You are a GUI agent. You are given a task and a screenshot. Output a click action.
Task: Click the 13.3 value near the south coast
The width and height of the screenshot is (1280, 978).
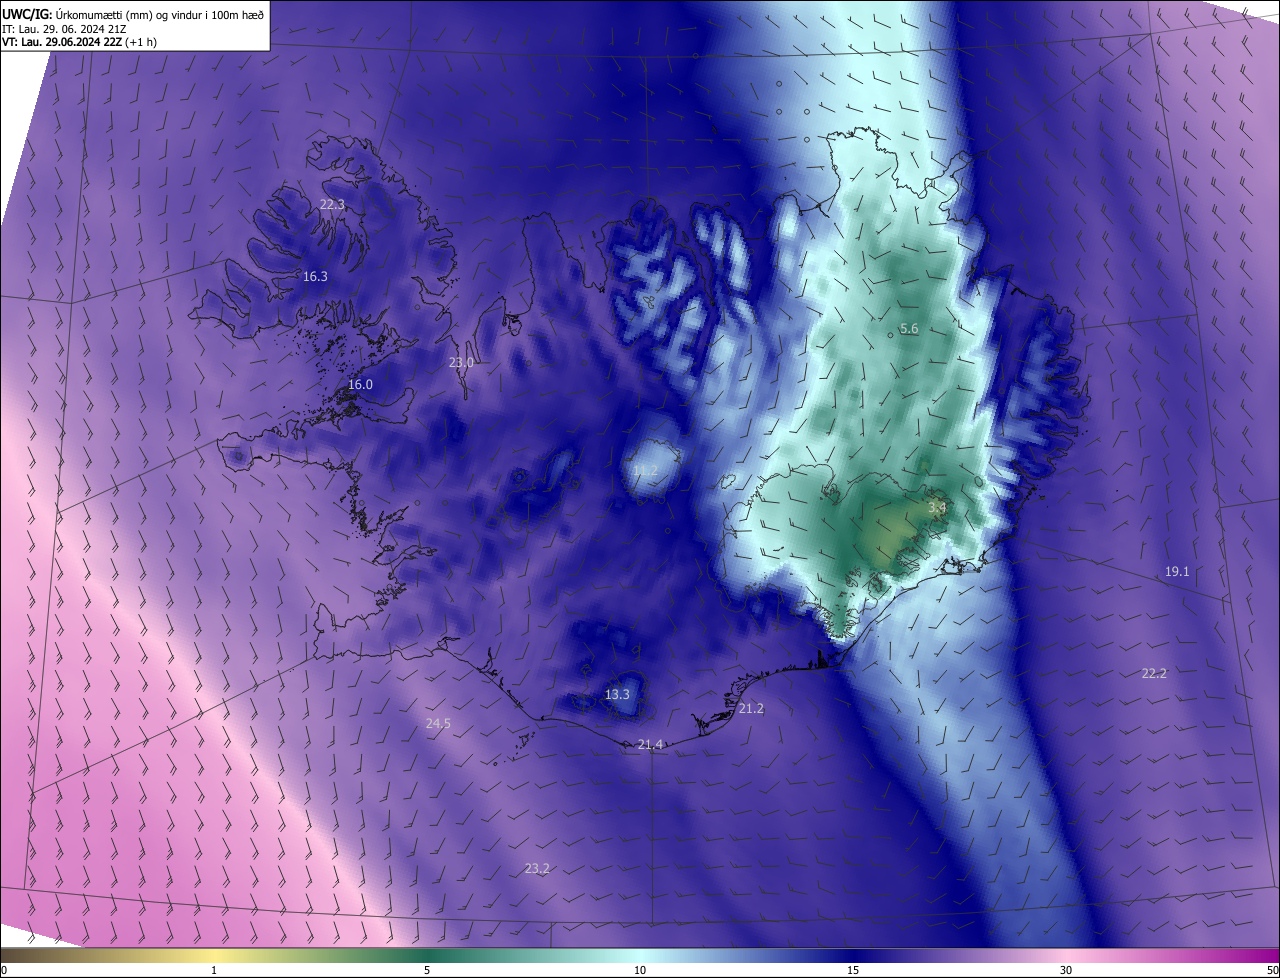[618, 694]
